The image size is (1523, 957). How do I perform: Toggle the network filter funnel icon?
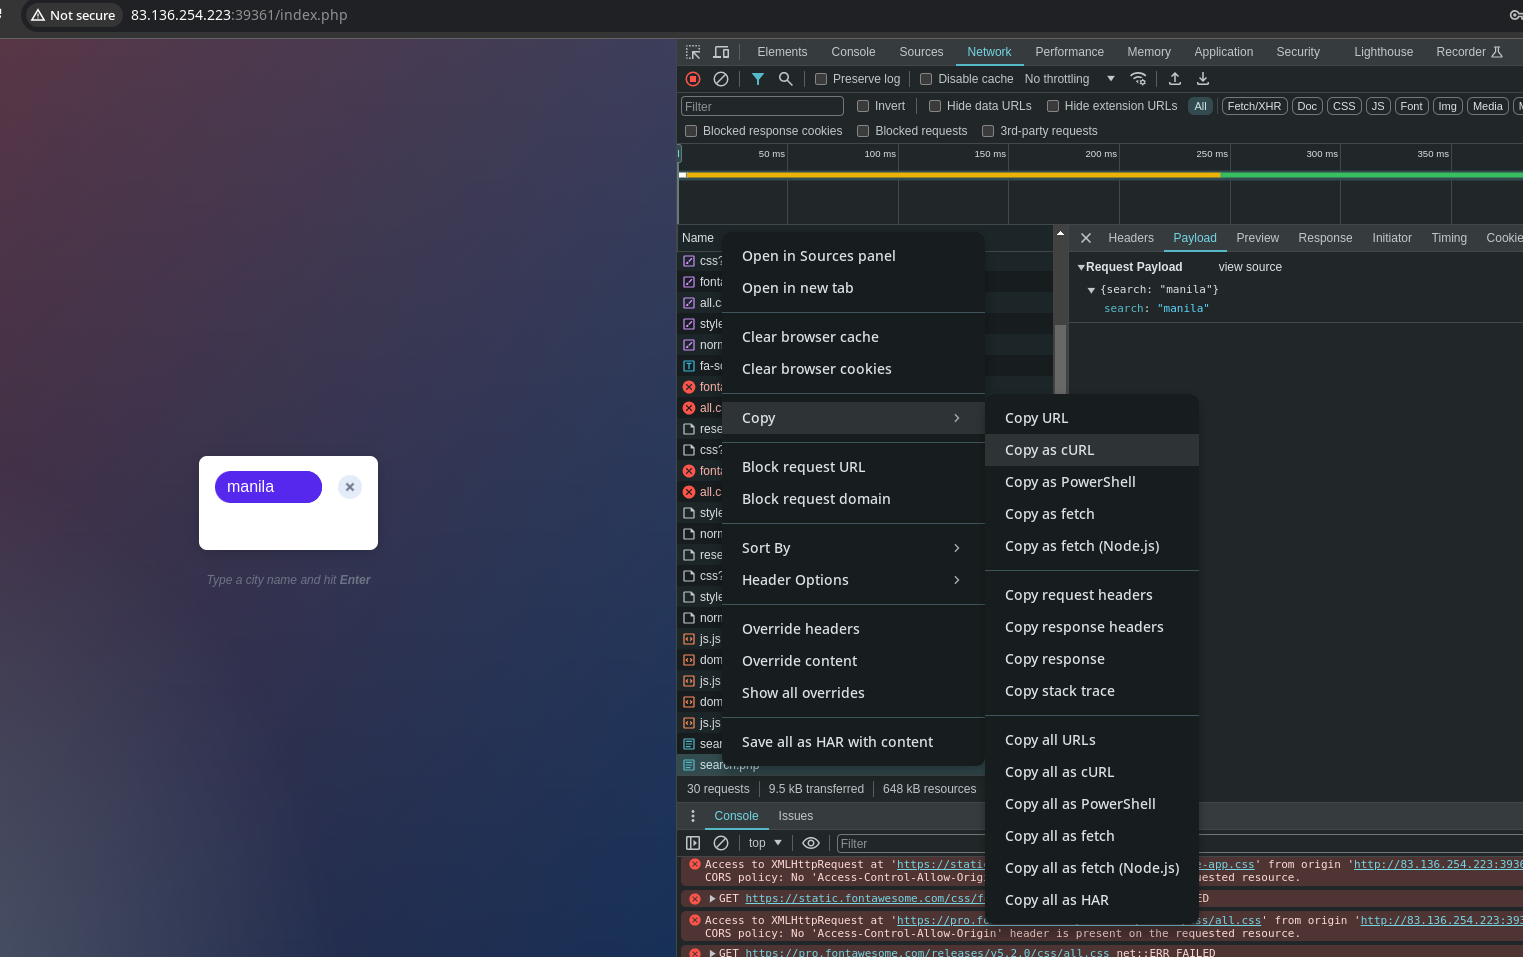pos(758,79)
